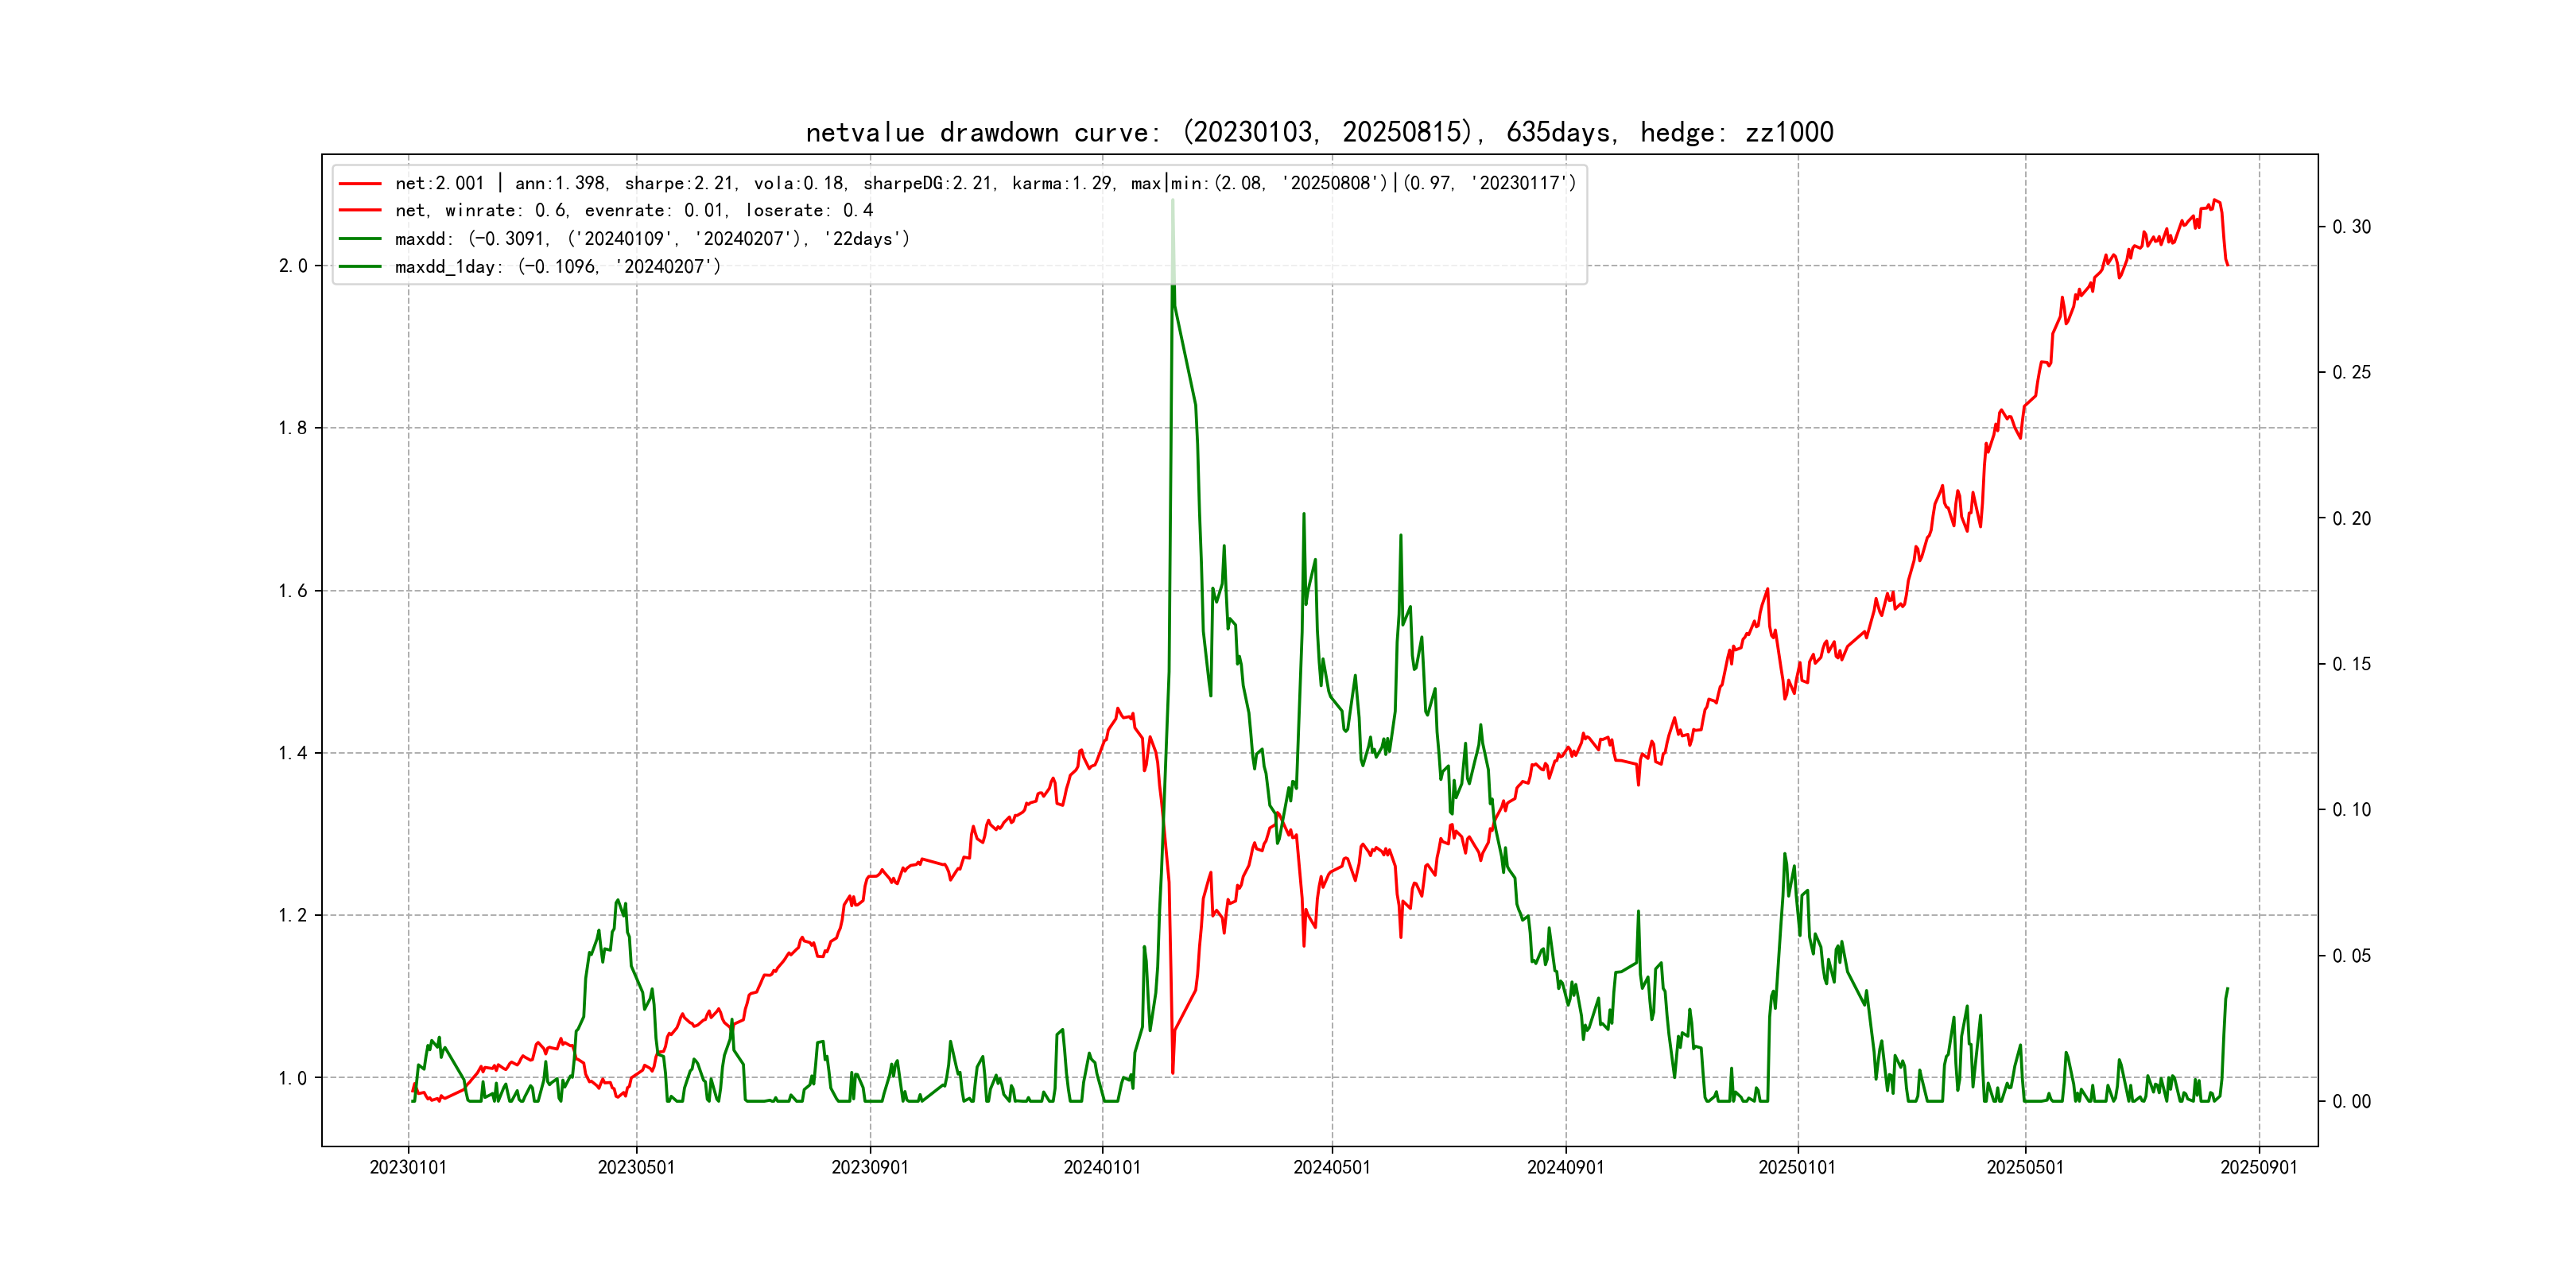This screenshot has height=1288, width=2576.
Task: Select the maxdd_1day legend text
Action: pyautogui.click(x=557, y=267)
